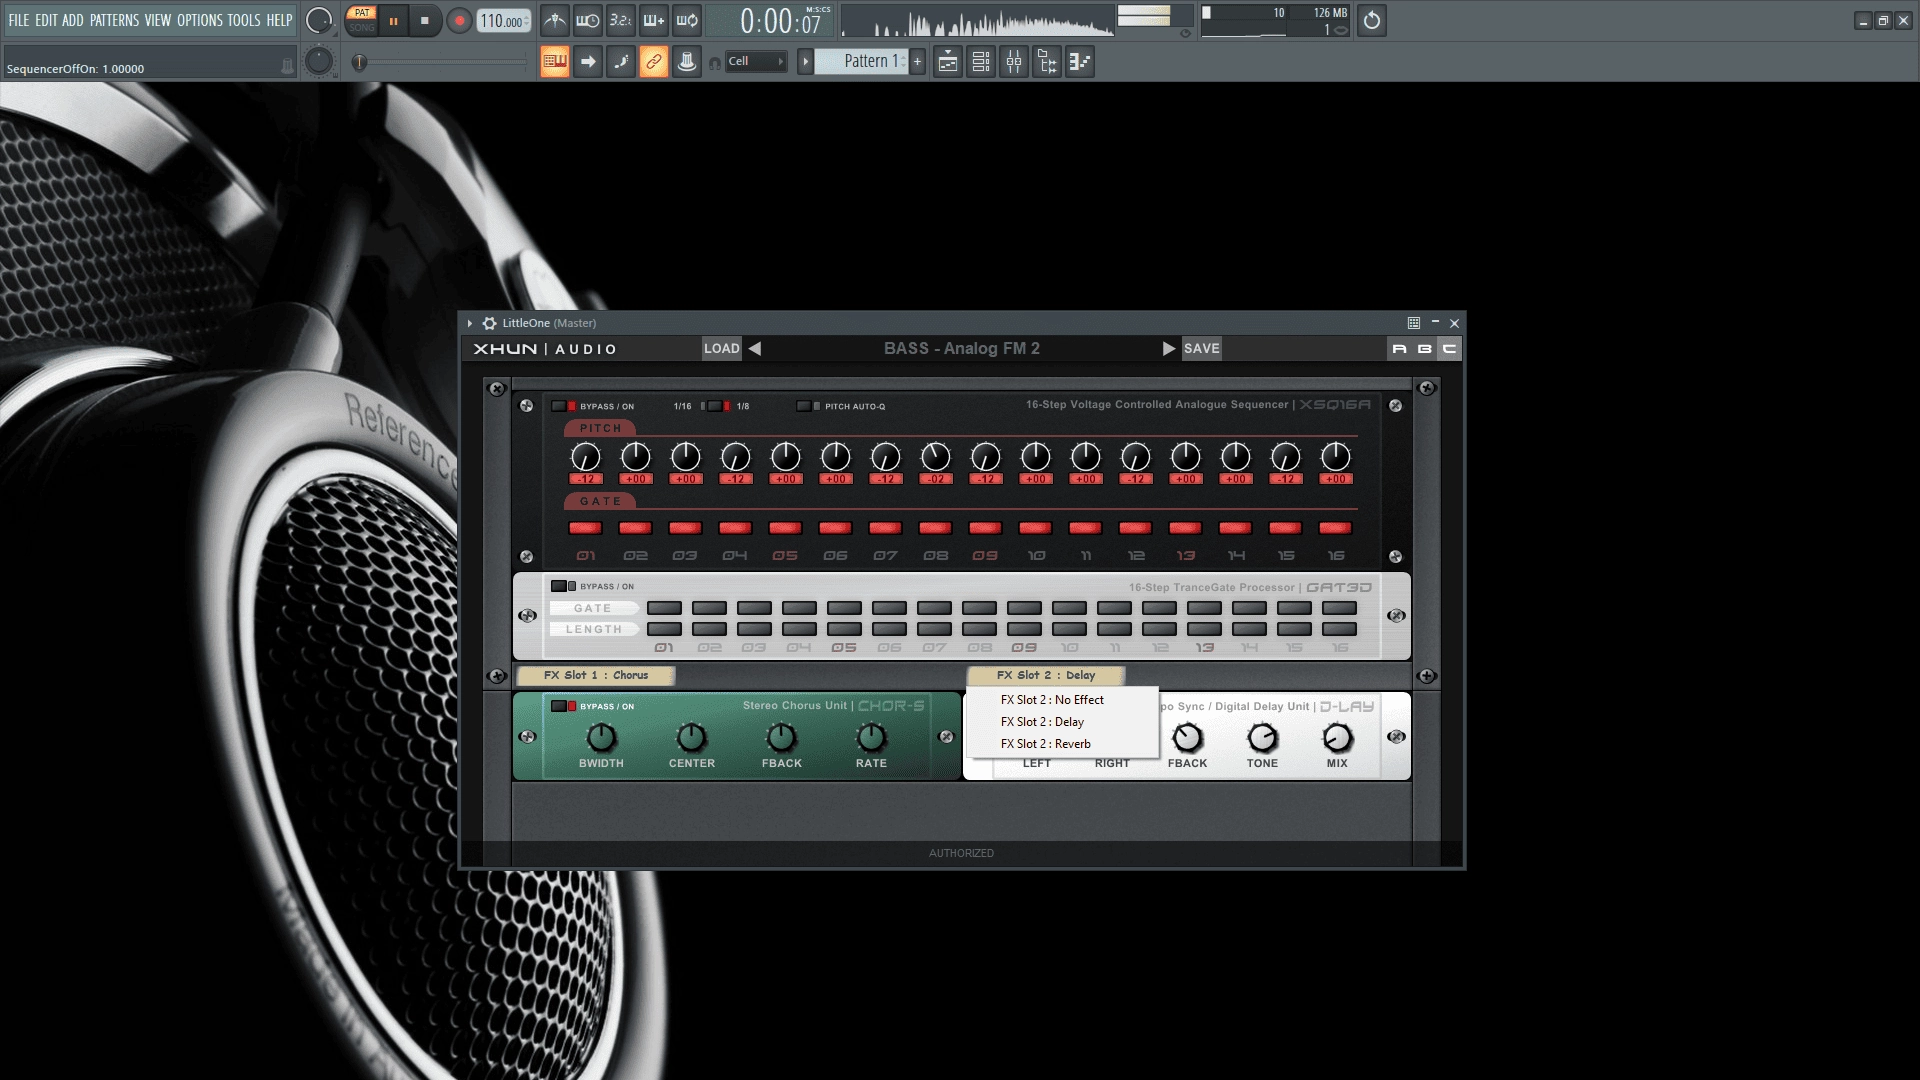The width and height of the screenshot is (1920, 1080).
Task: Go to previous preset arrow
Action: point(755,348)
